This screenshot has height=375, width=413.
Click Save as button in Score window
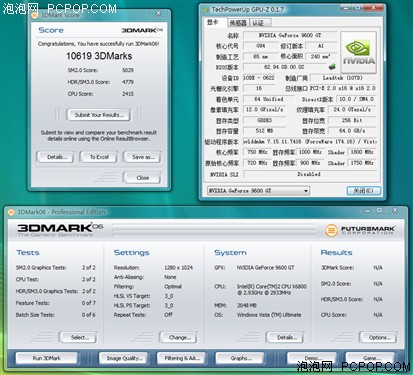[143, 157]
